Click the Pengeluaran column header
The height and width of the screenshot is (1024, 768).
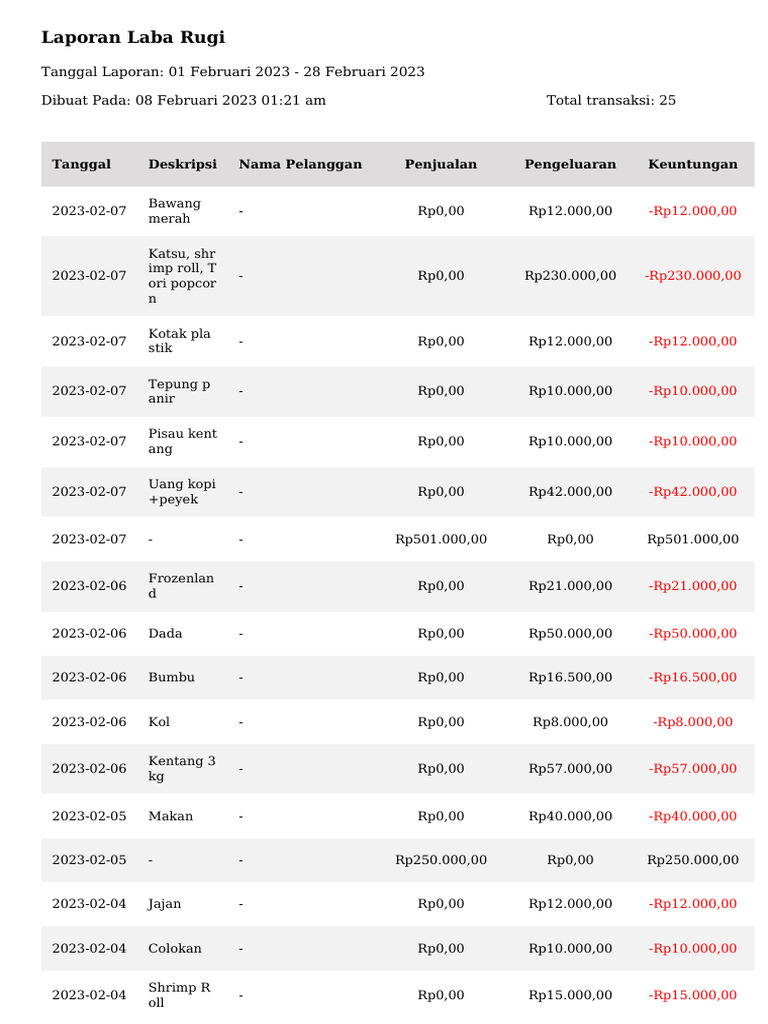click(x=570, y=164)
